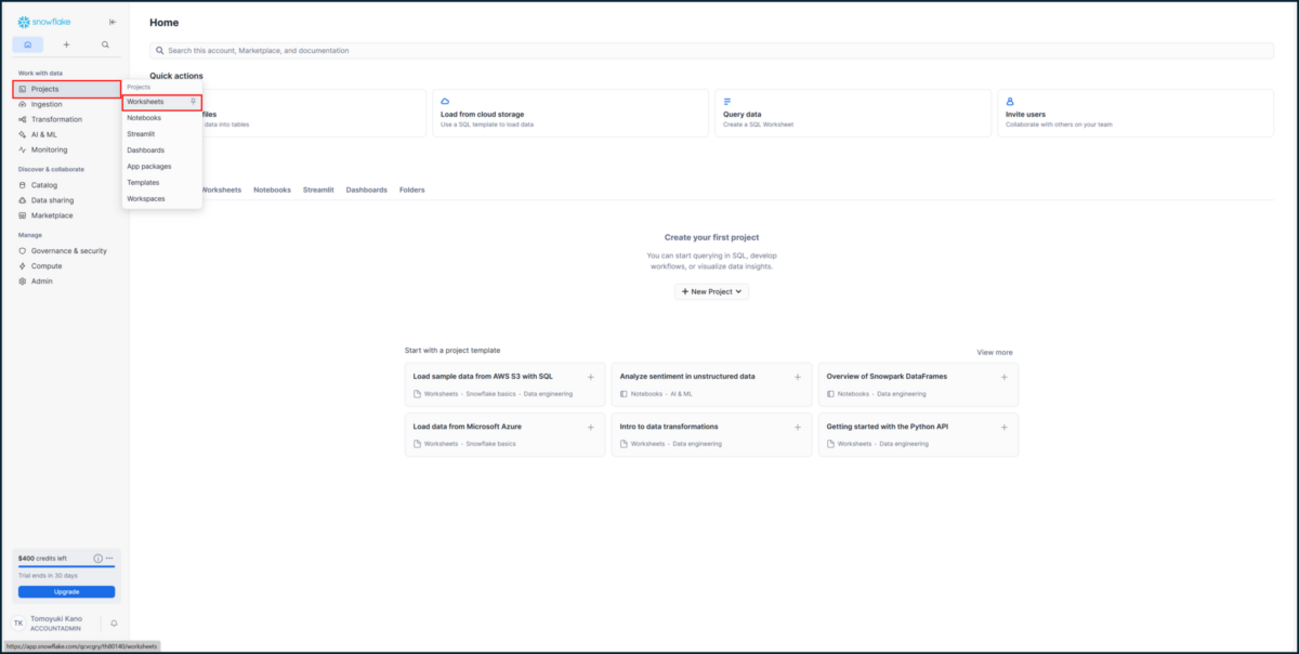Collapse the sidebar with the collapse arrow icon
The image size is (1299, 654).
coord(112,22)
